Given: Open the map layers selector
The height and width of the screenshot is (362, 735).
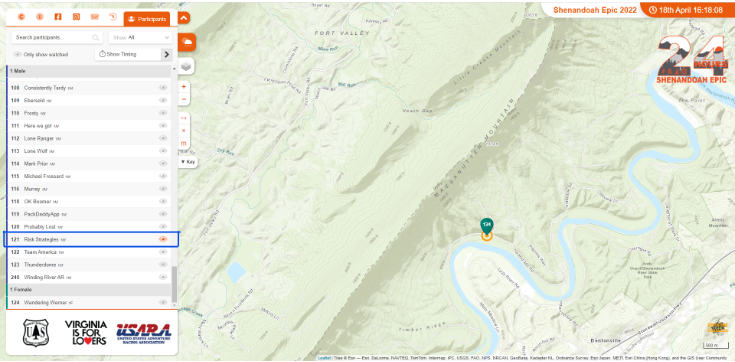Looking at the screenshot, I should tap(186, 67).
